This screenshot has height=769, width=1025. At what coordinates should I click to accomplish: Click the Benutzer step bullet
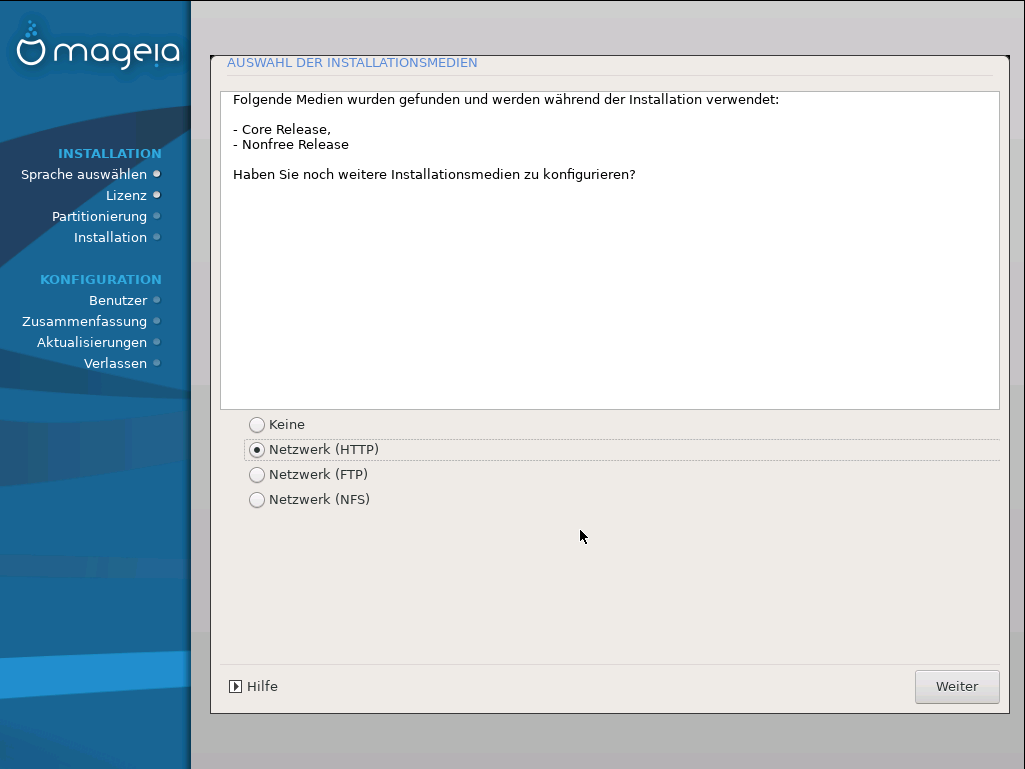pos(157,300)
